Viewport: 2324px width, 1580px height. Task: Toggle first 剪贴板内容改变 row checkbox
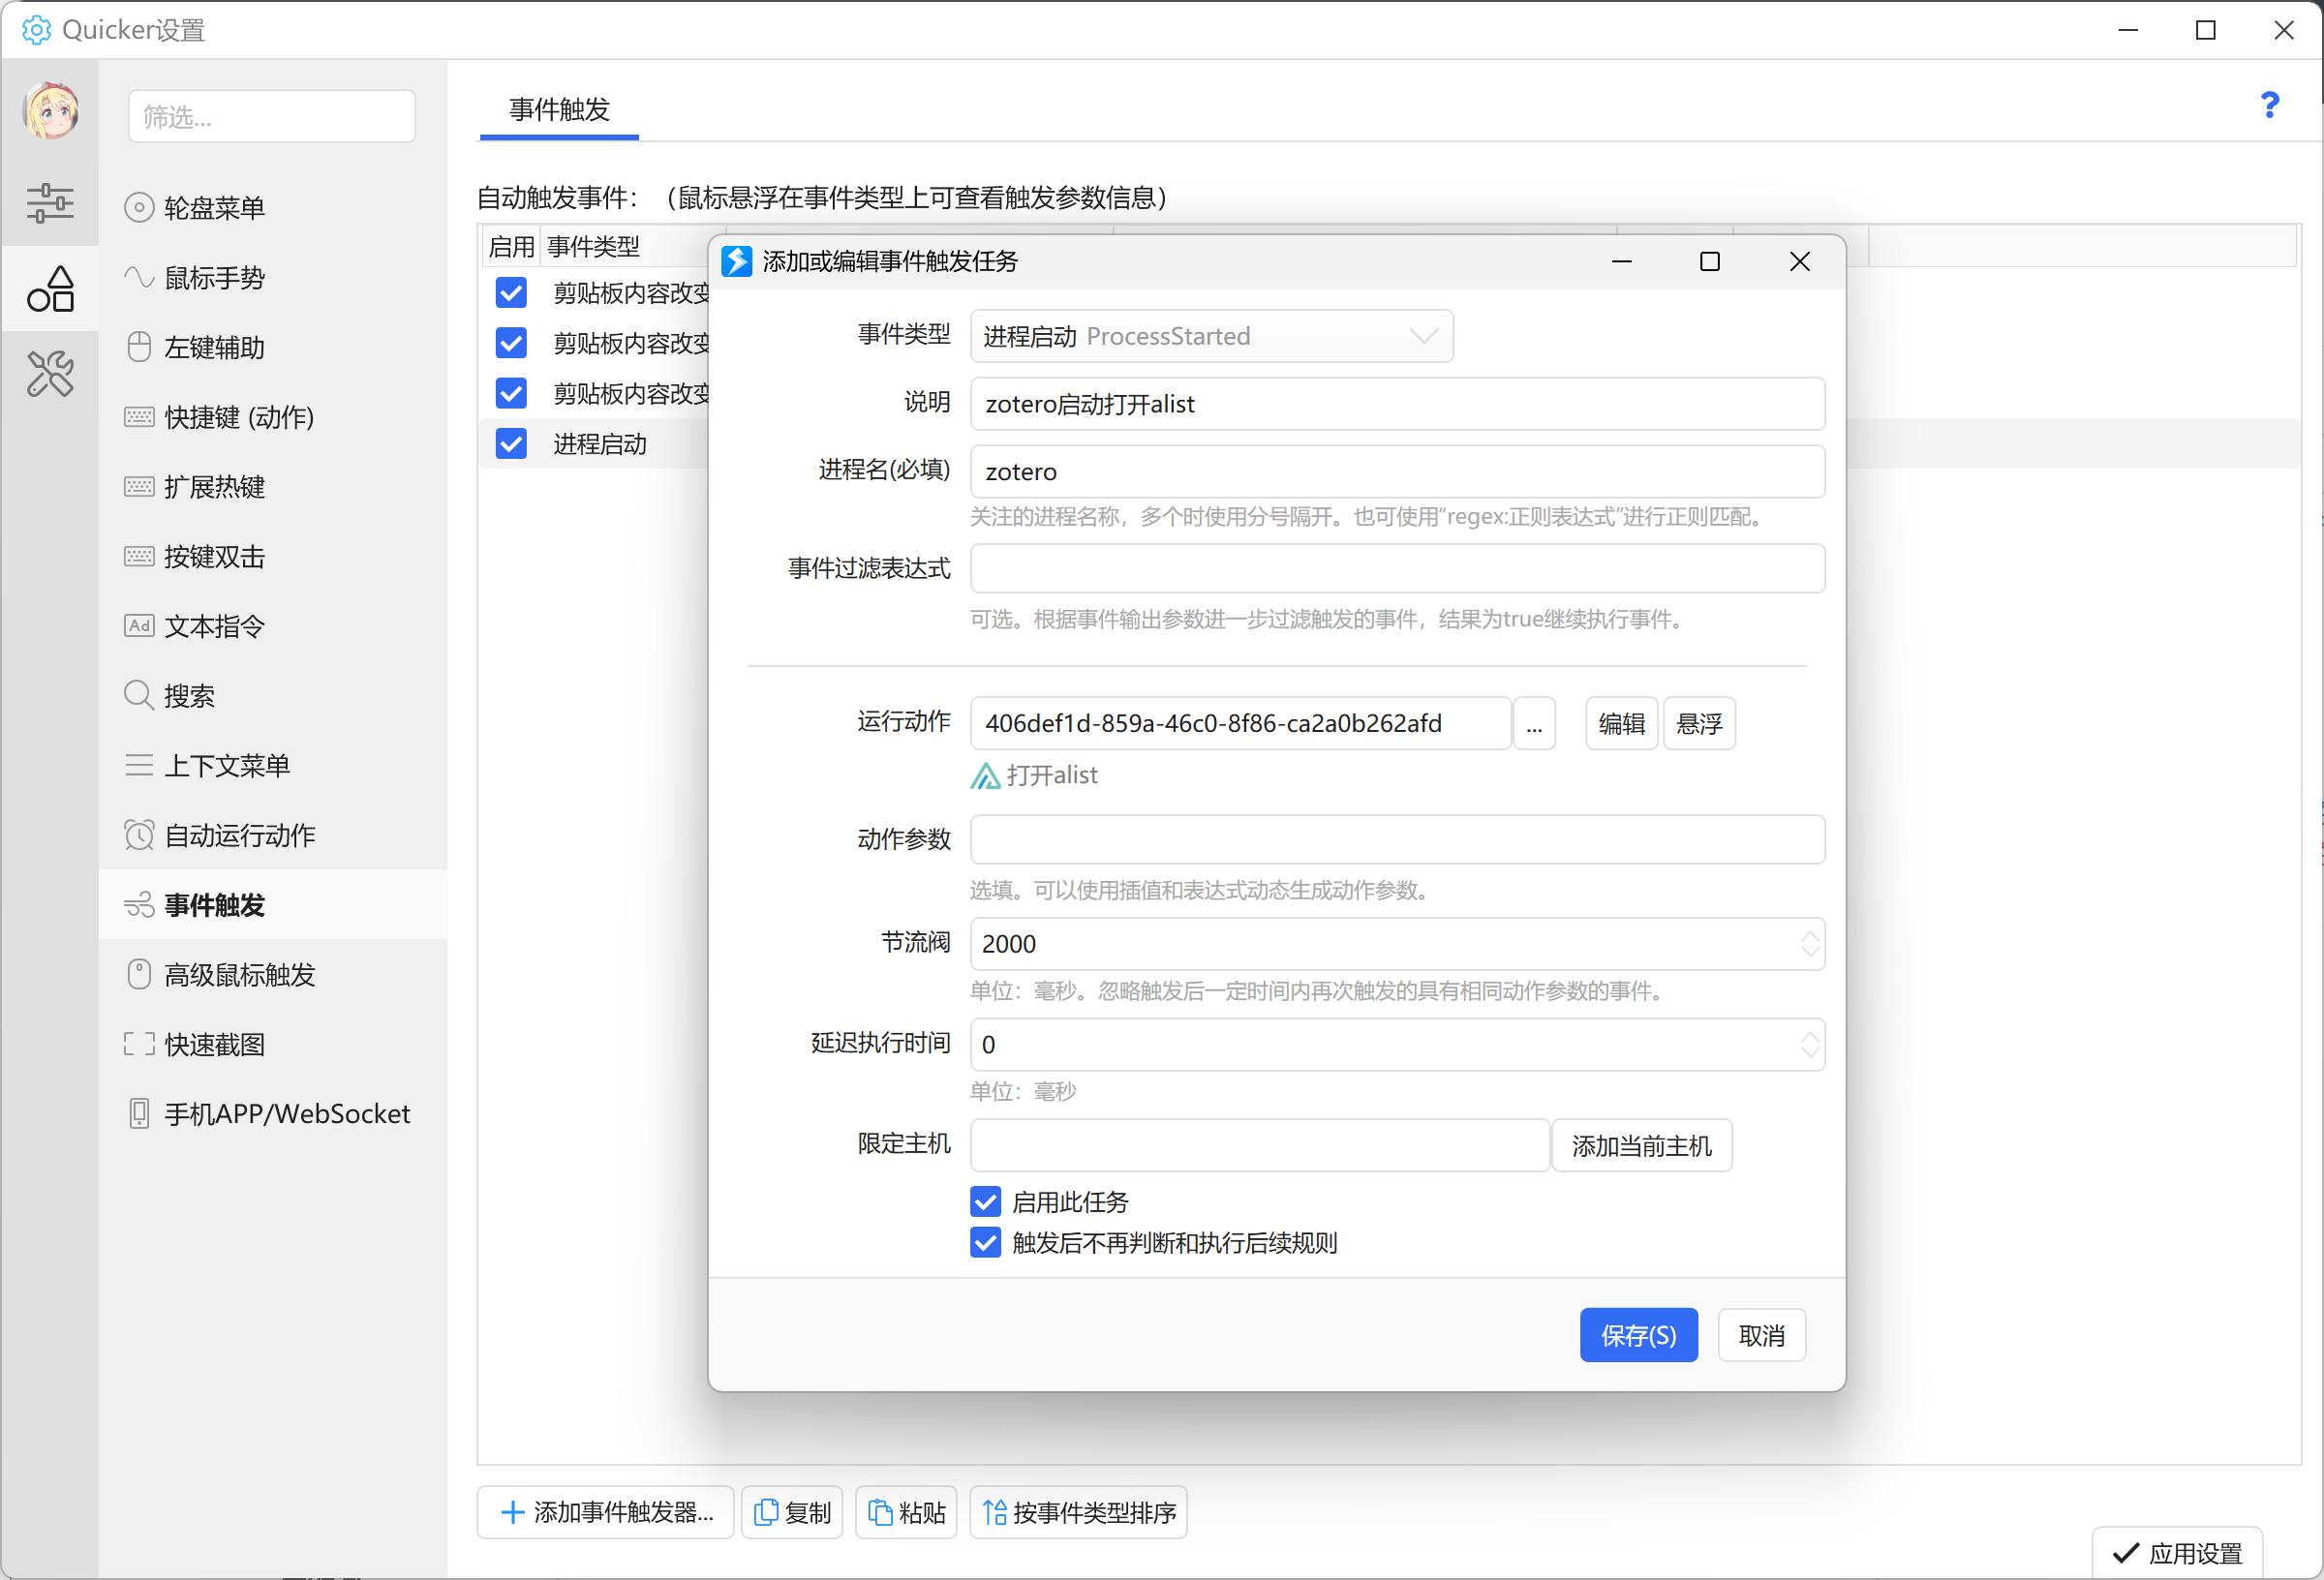511,293
